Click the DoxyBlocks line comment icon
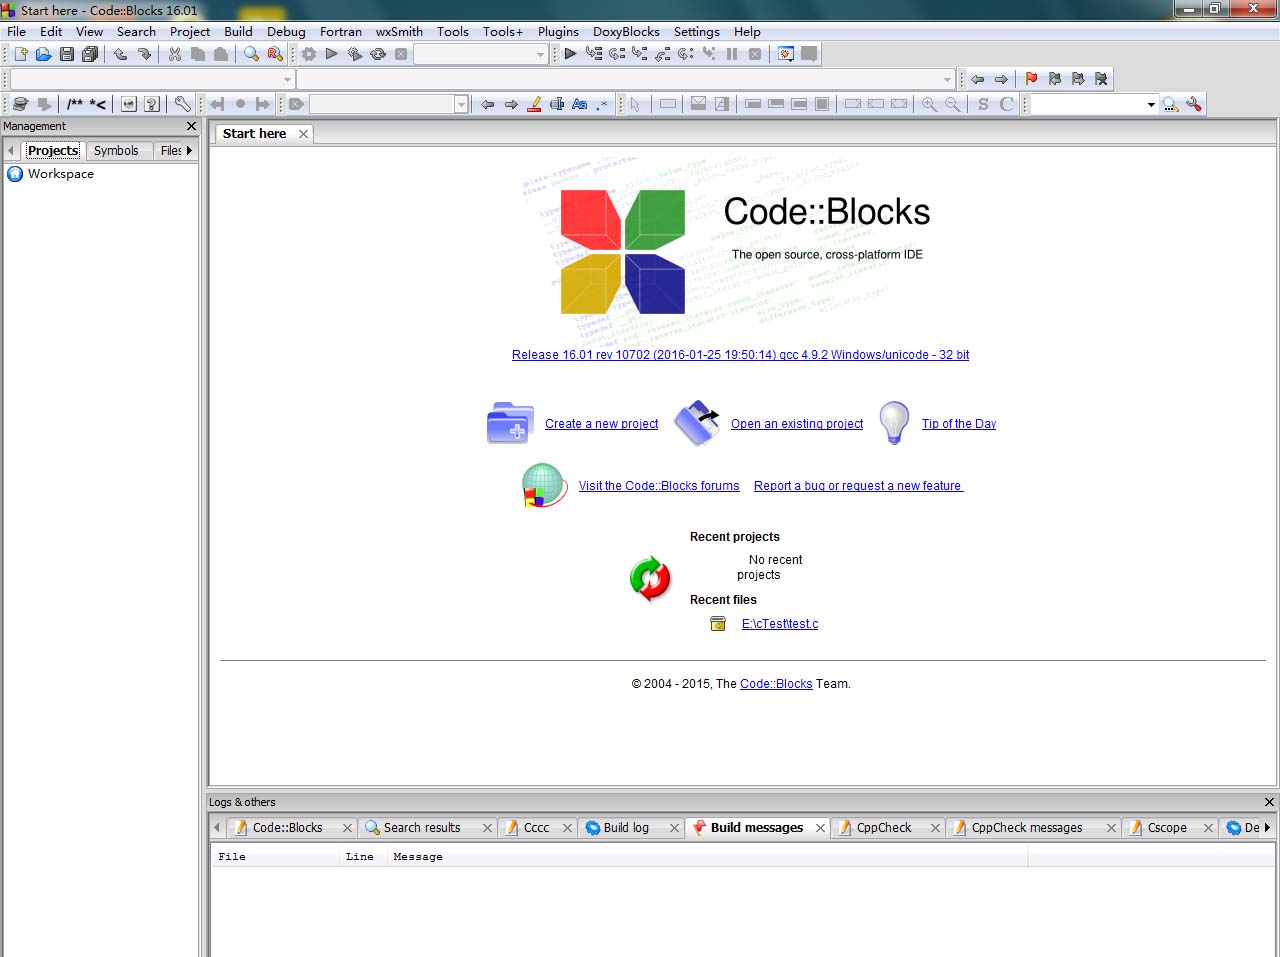 [x=98, y=104]
